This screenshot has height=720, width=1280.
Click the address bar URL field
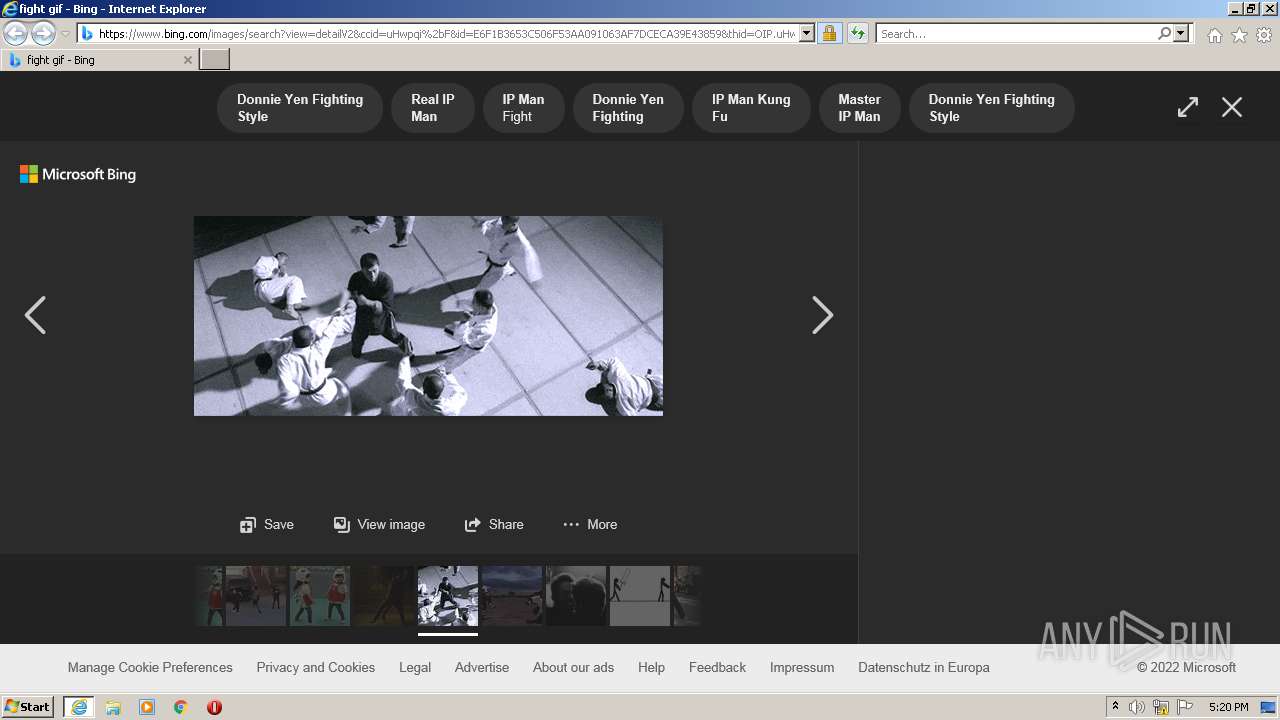(447, 34)
